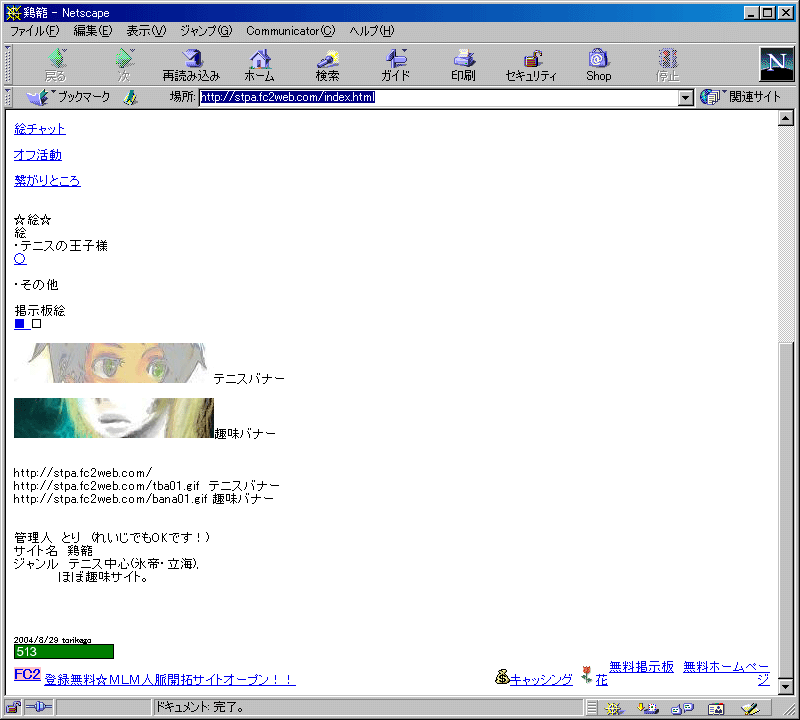This screenshot has width=800, height=720.
Task: Print the page with 印刷
Action: coord(463,65)
